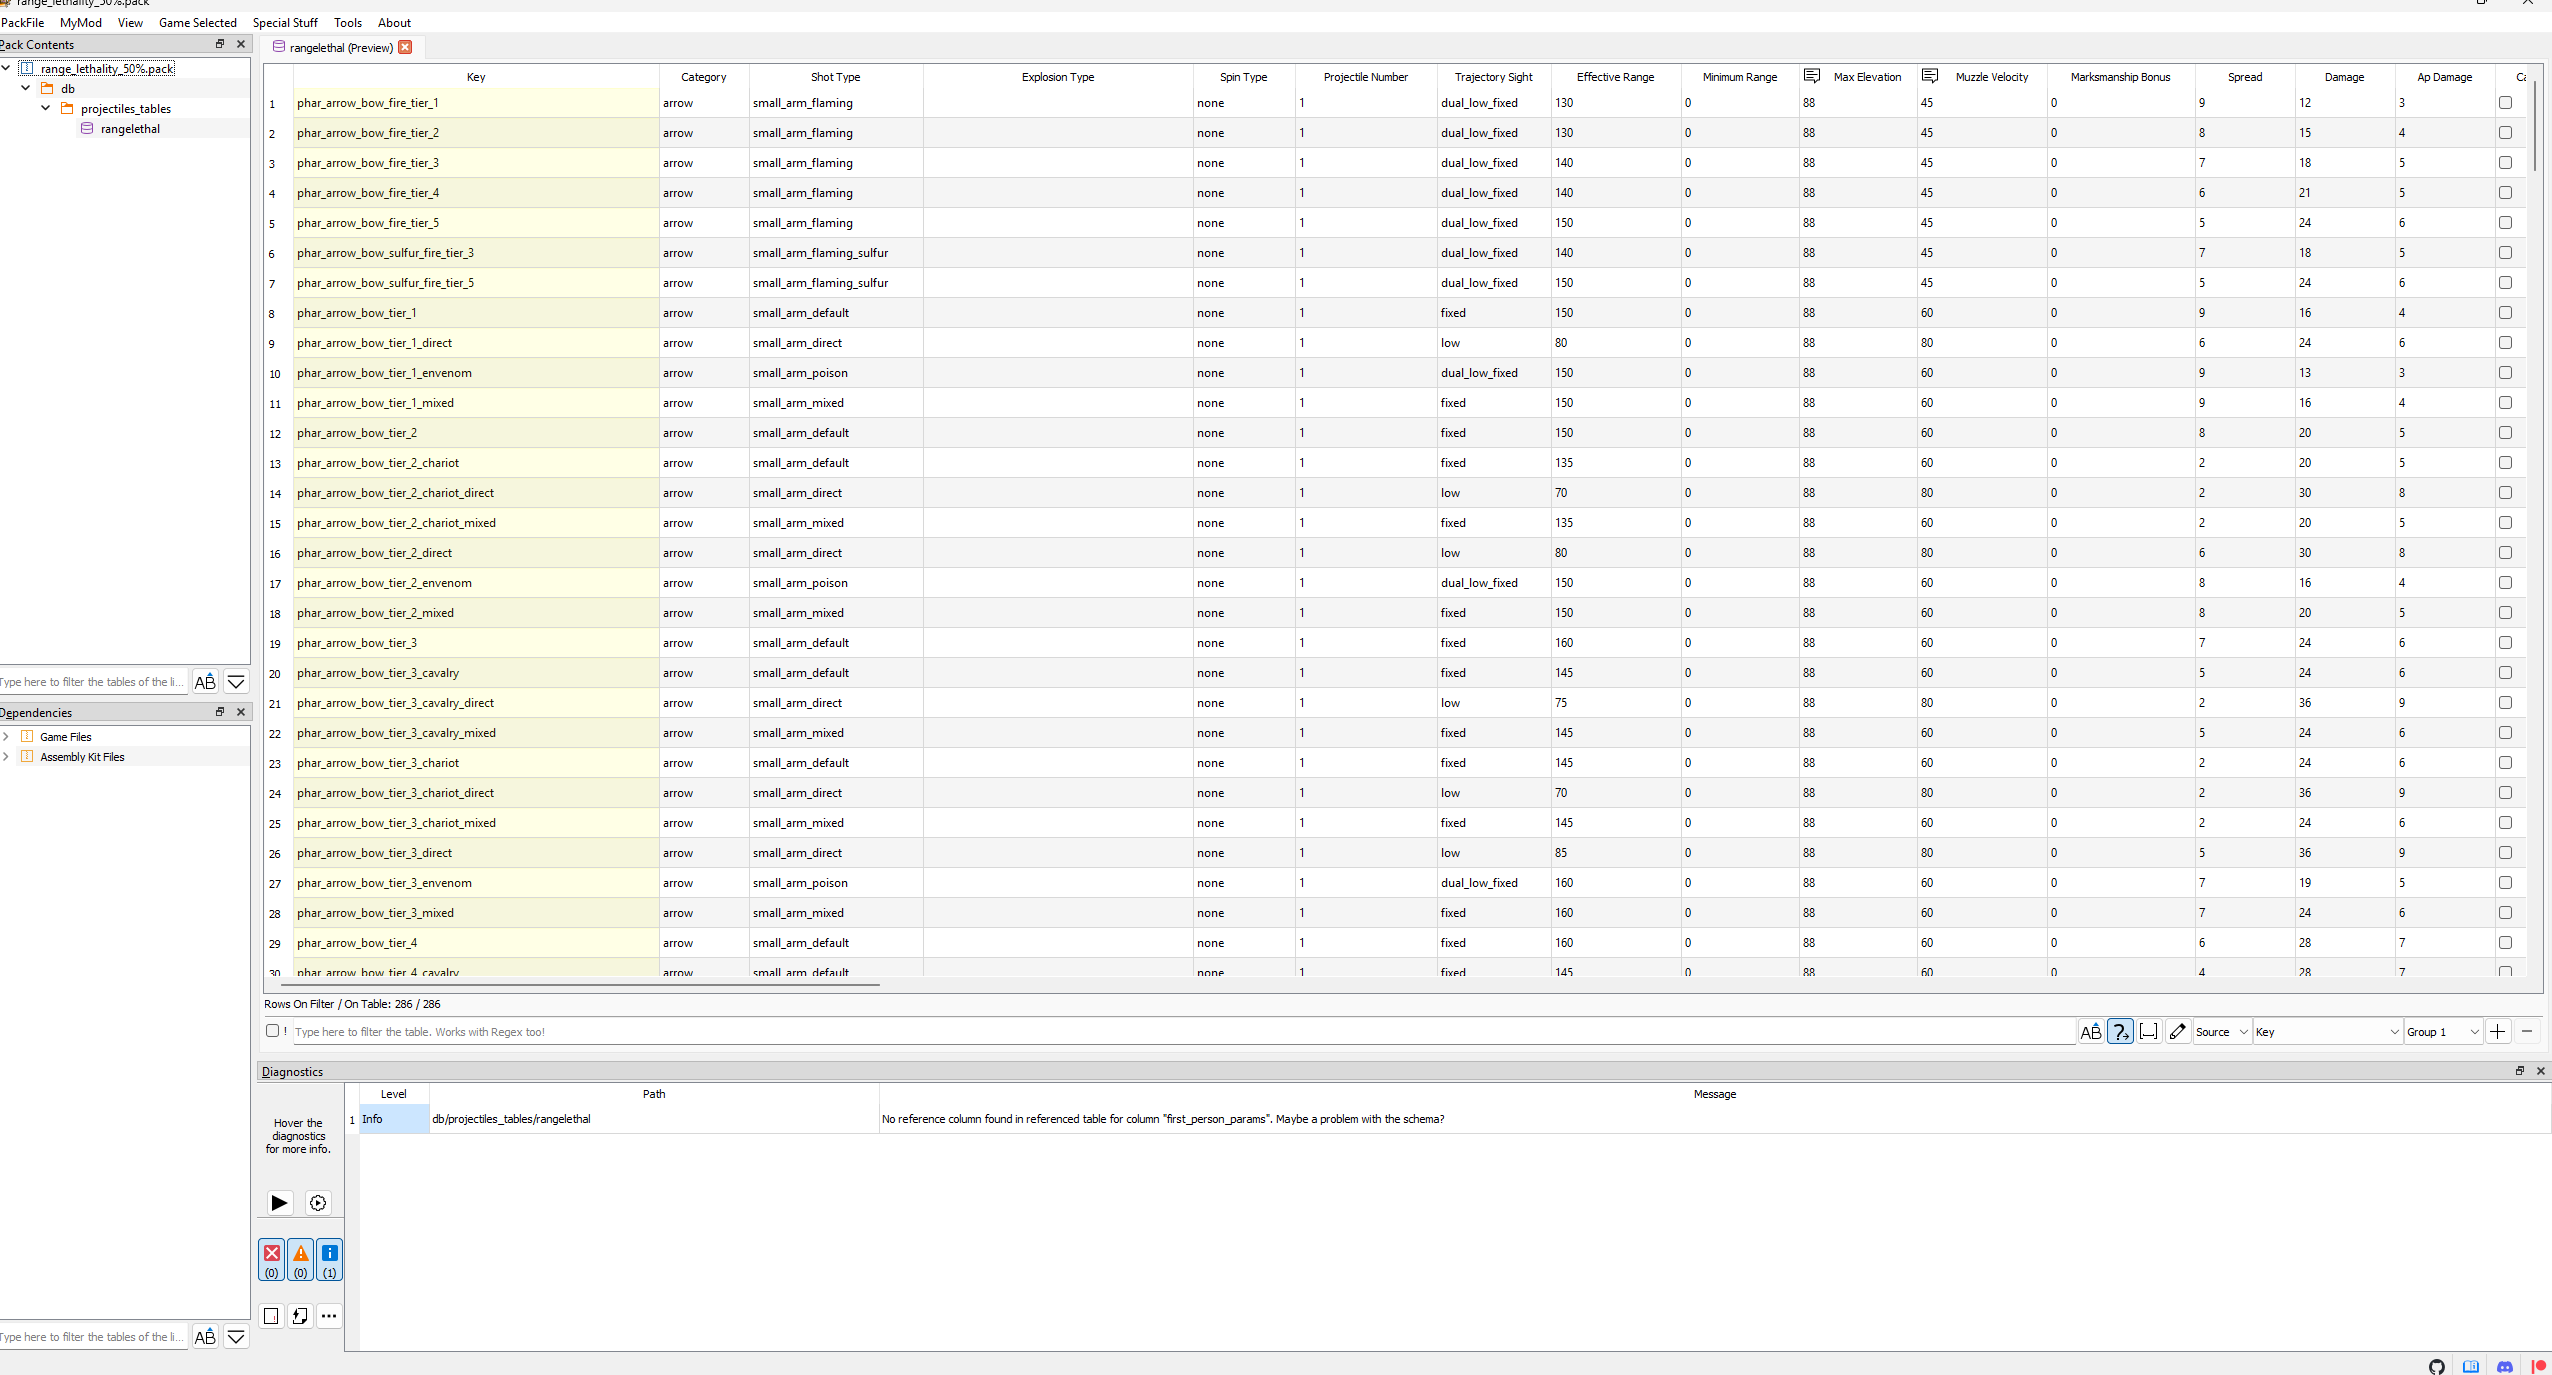Collapse the range_lethality_50%.pack tree node

(x=6, y=68)
